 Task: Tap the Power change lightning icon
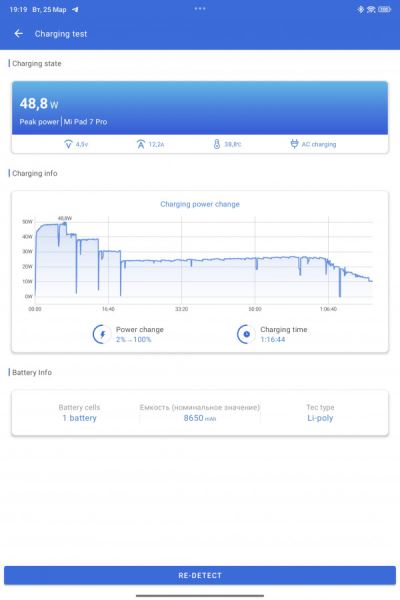point(102,334)
